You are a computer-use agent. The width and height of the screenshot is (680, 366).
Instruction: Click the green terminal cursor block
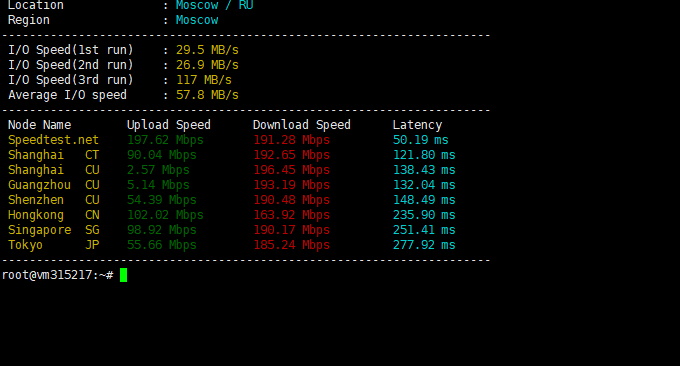124,275
